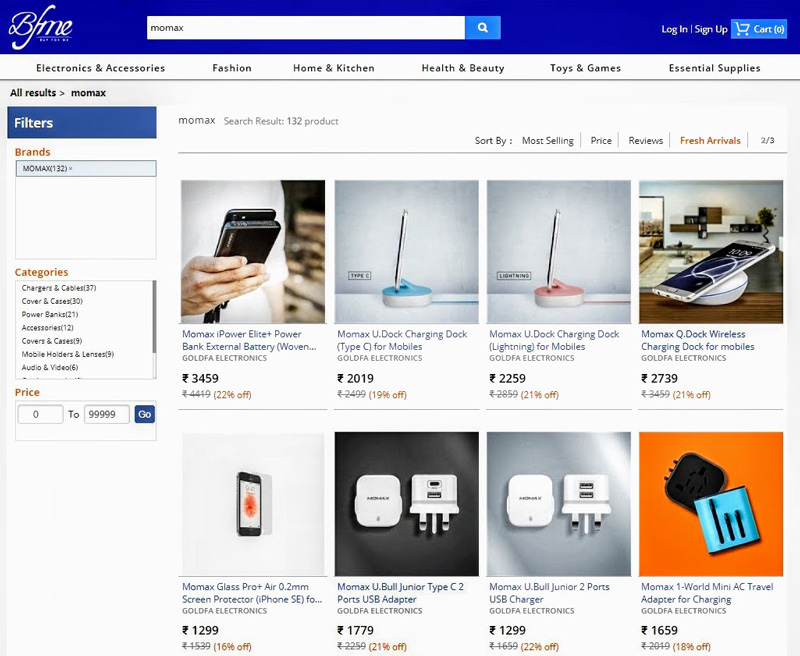The image size is (800, 656).
Task: Click the categories list scrollbar
Action: [x=154, y=316]
